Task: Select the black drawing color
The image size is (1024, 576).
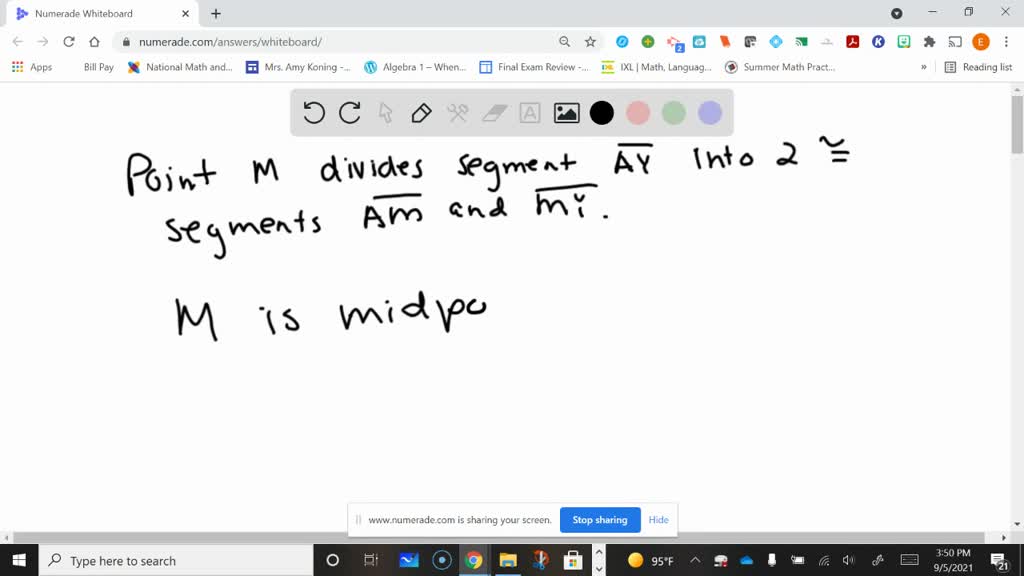Action: 601,113
